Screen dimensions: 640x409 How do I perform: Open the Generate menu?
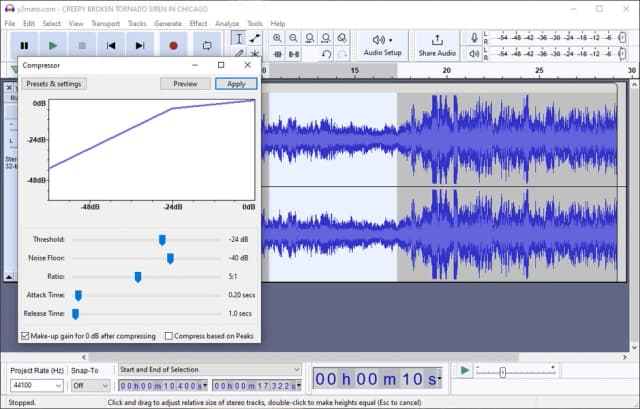[x=168, y=24]
